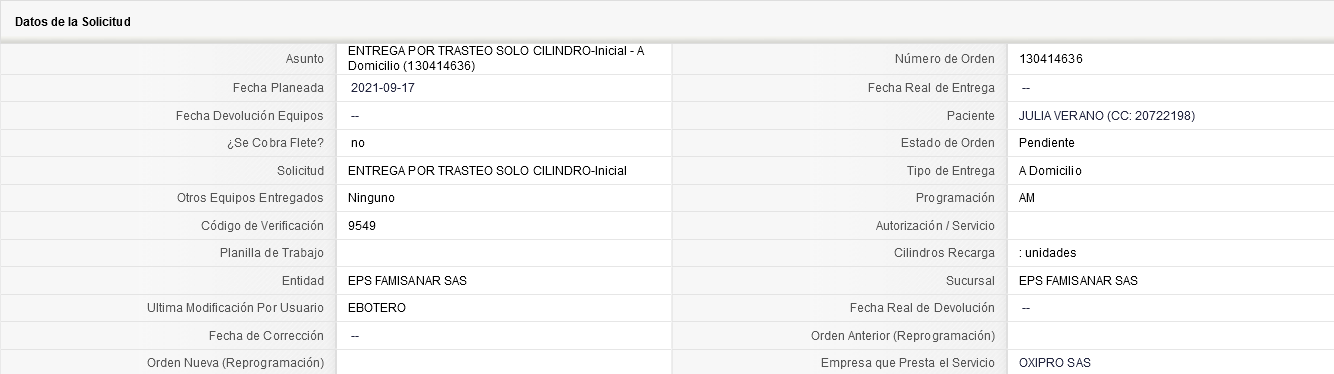The image size is (1334, 374).
Task: Click the empty Orden Nueva (Reprogramación) field
Action: click(504, 362)
